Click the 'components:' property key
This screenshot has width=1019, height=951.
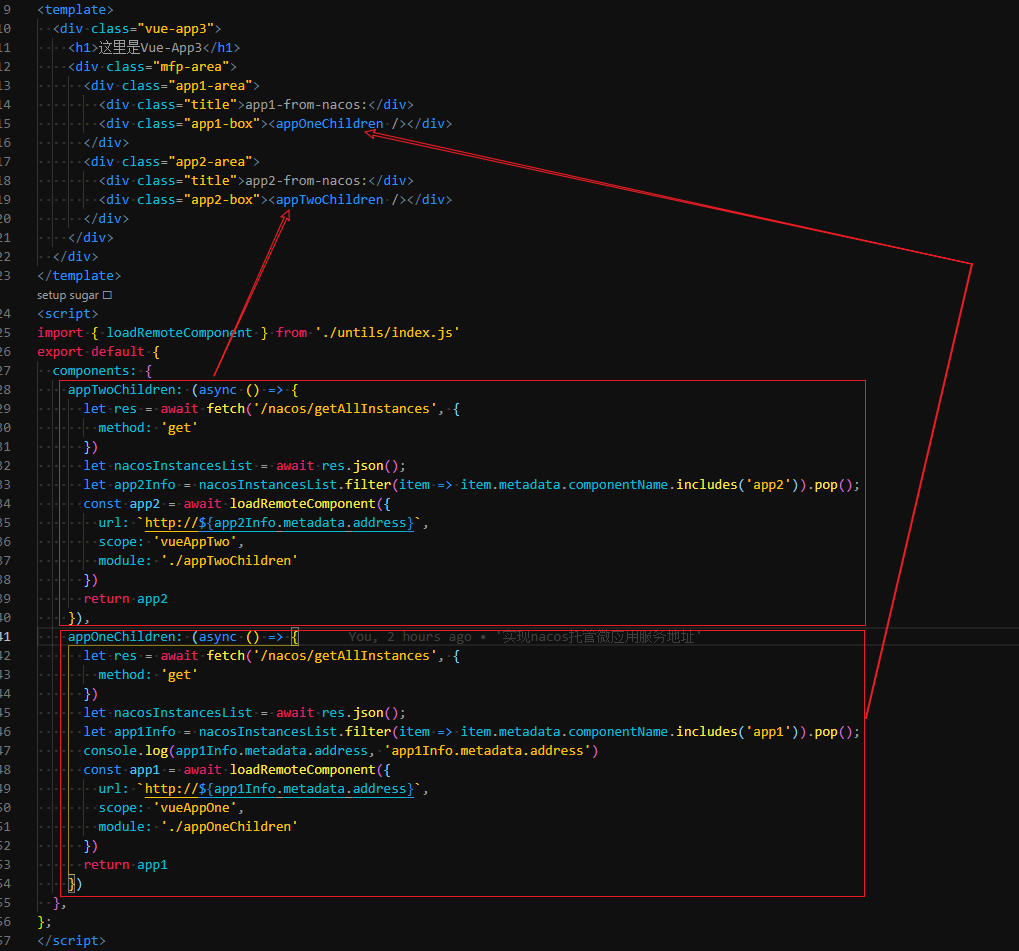94,371
